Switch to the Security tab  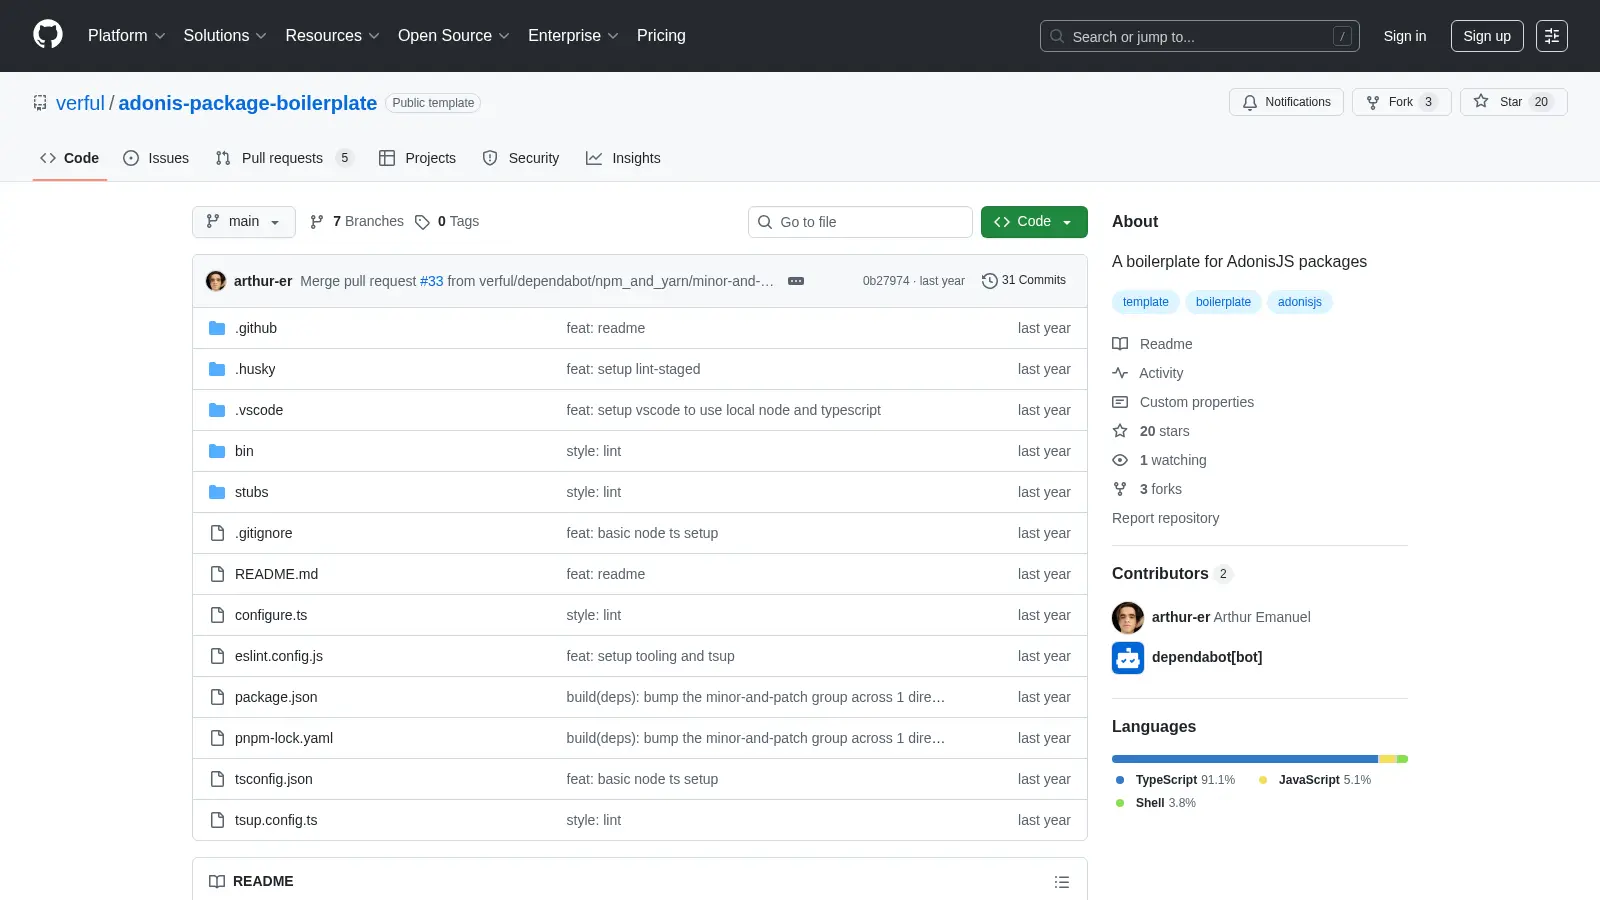521,158
